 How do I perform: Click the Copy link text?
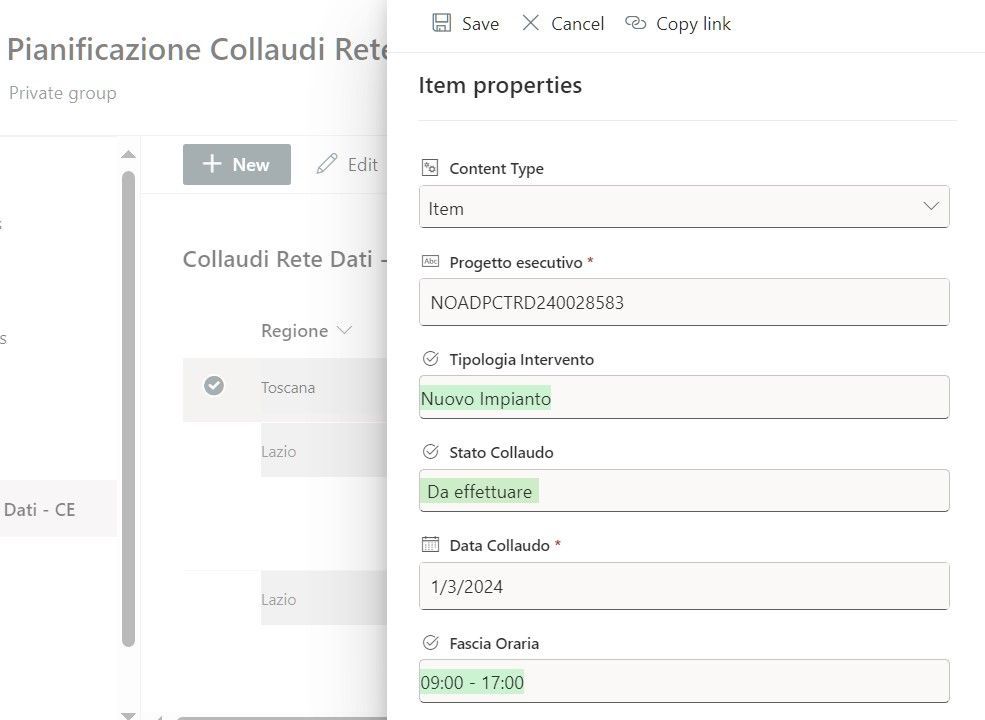(x=693, y=24)
